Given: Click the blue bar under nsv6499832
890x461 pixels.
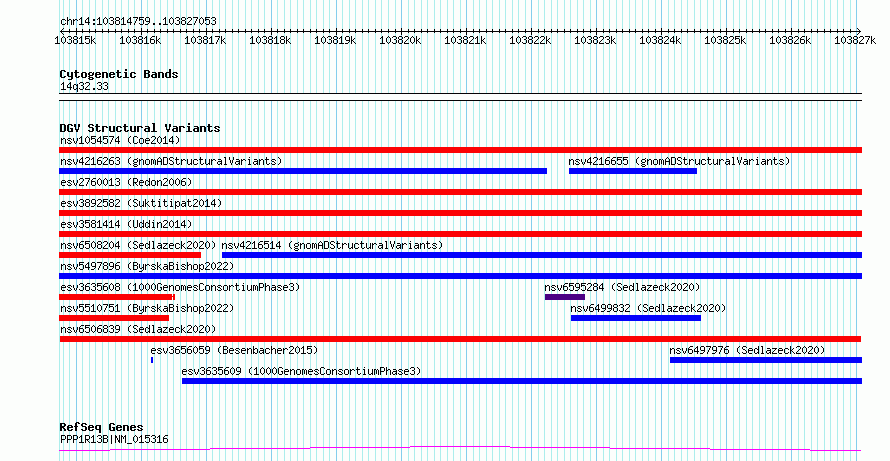Looking at the screenshot, I should pyautogui.click(x=636, y=318).
